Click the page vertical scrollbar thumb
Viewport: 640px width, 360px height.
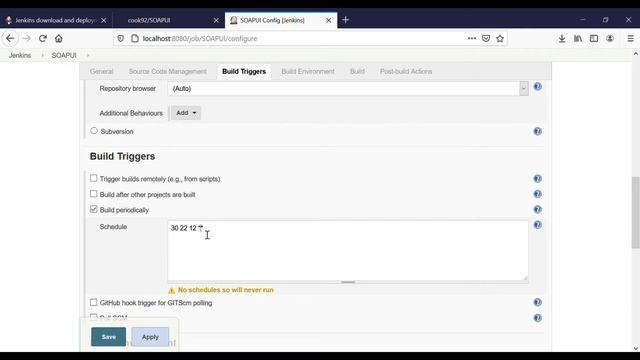pyautogui.click(x=636, y=212)
